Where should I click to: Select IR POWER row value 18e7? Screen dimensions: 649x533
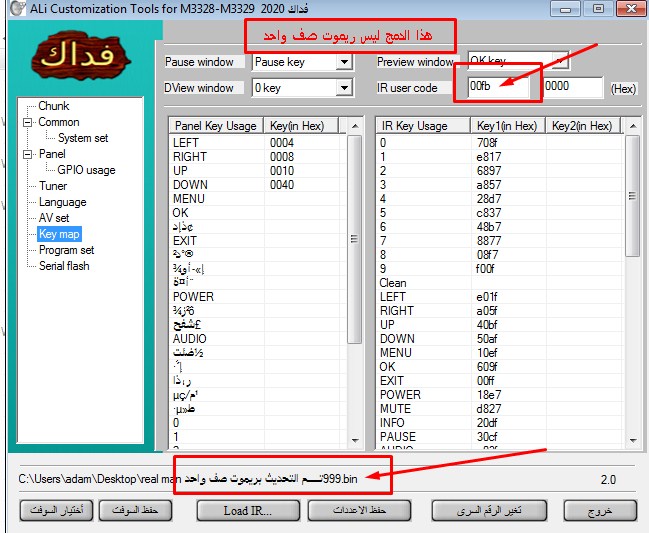[x=489, y=395]
